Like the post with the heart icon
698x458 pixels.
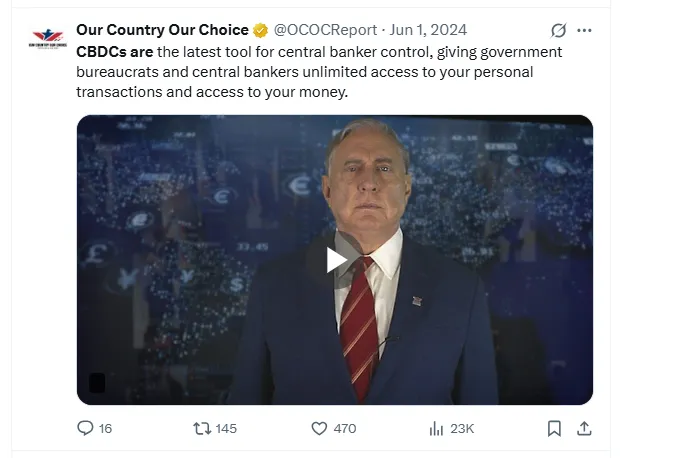click(x=319, y=428)
